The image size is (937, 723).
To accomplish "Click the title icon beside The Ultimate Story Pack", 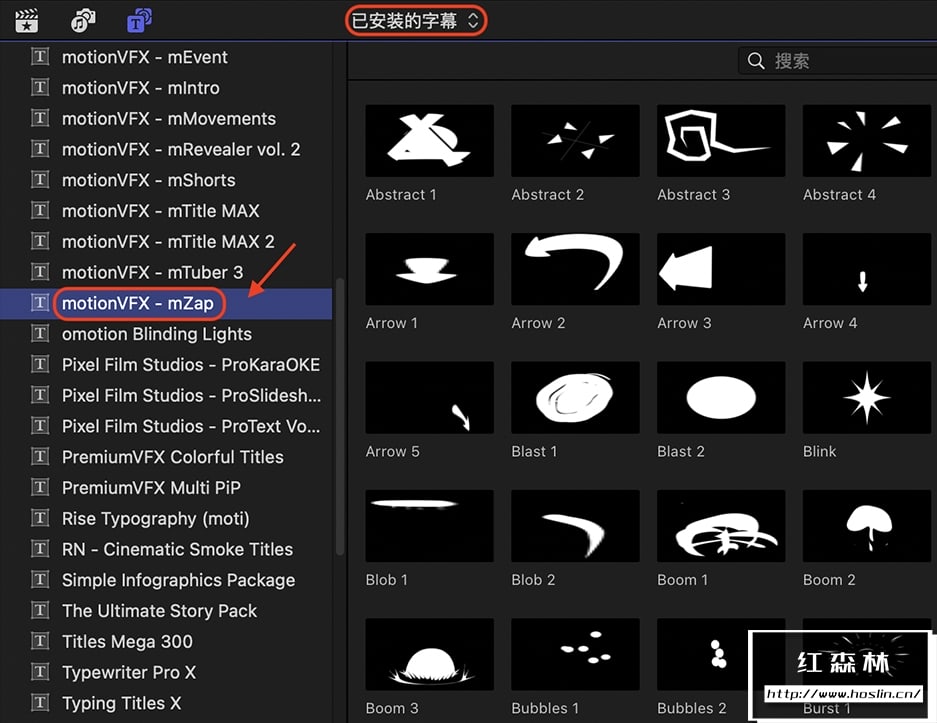I will (40, 611).
